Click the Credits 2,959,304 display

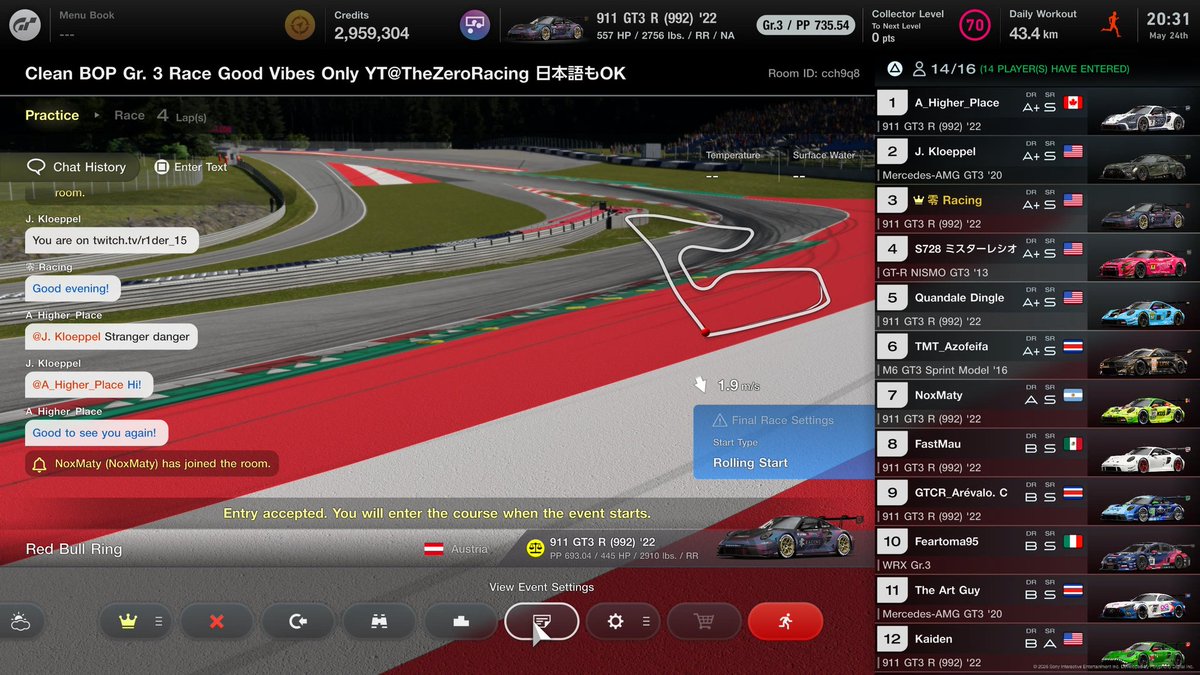pos(371,26)
